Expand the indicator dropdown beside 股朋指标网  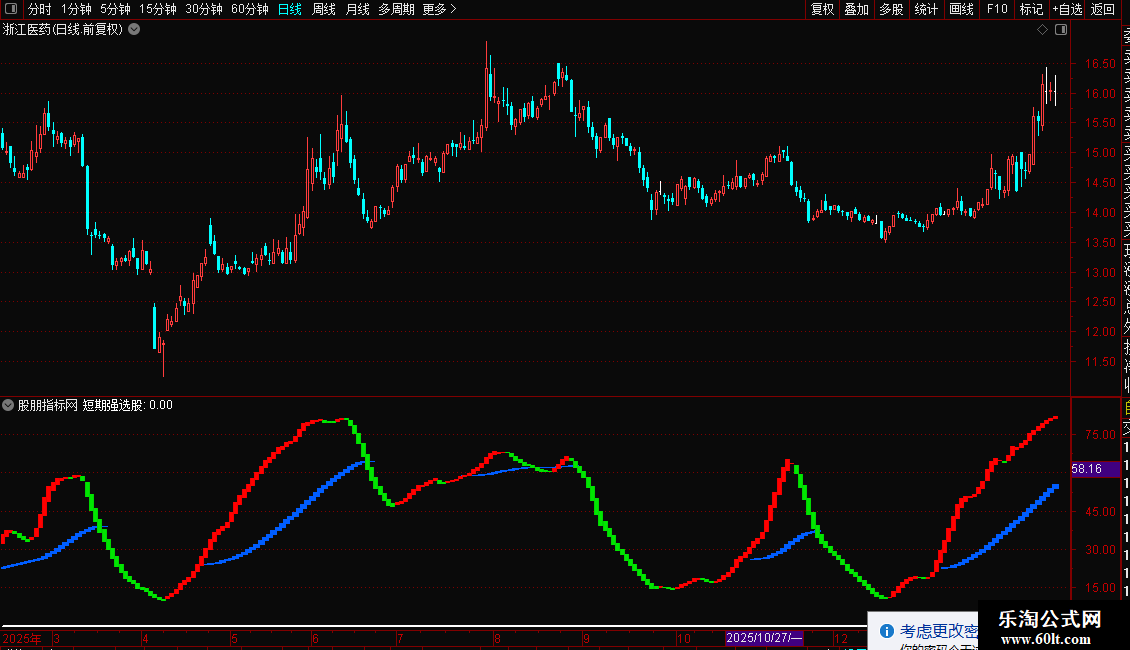pyautogui.click(x=8, y=405)
